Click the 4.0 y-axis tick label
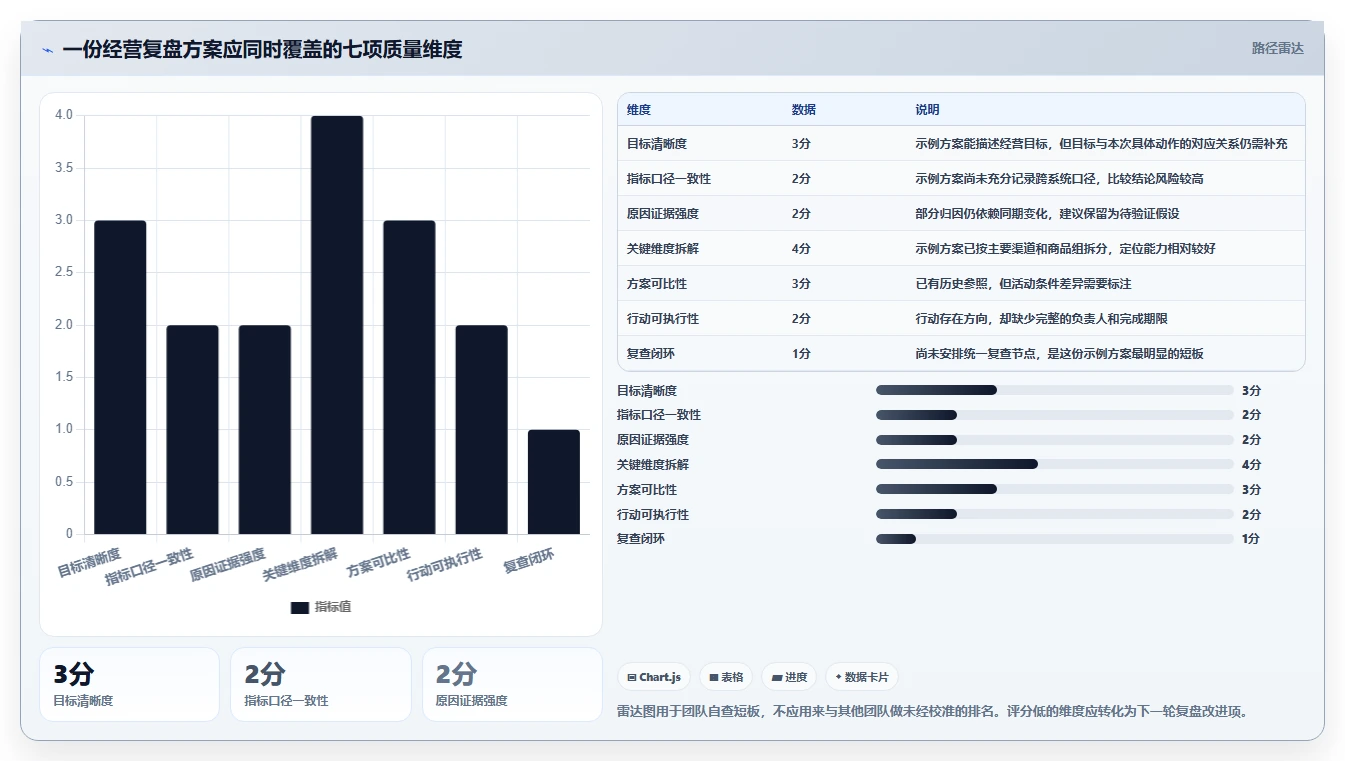The height and width of the screenshot is (761, 1345). coord(64,115)
